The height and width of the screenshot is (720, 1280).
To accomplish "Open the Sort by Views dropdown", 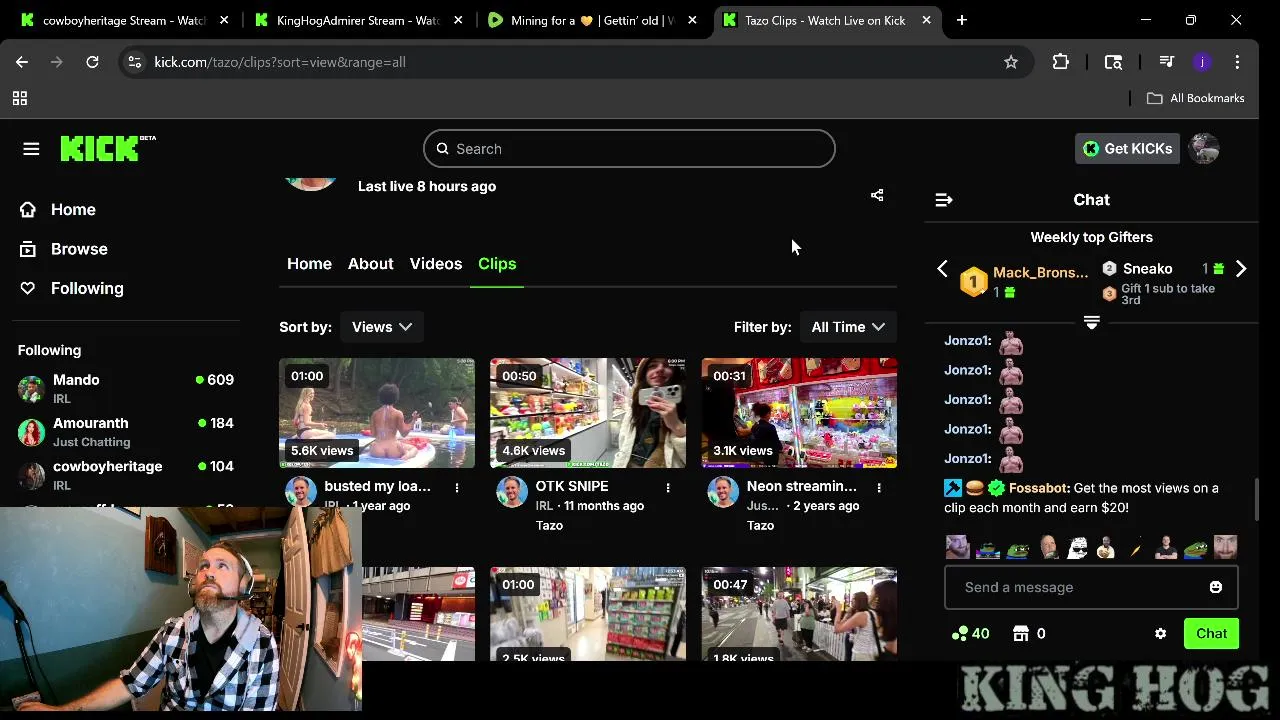I will pos(381,327).
